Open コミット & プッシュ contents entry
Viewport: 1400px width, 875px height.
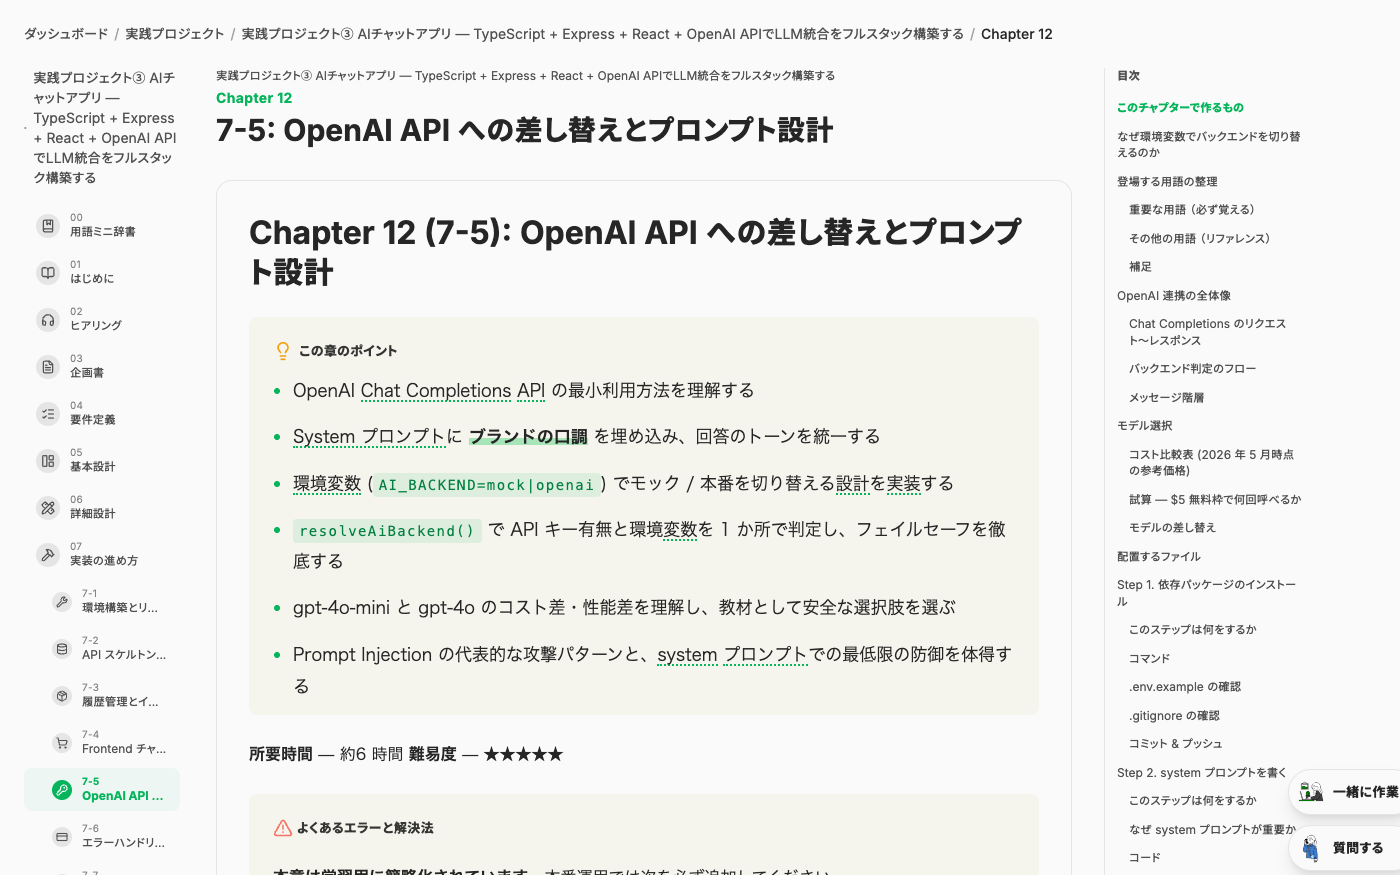(1176, 744)
